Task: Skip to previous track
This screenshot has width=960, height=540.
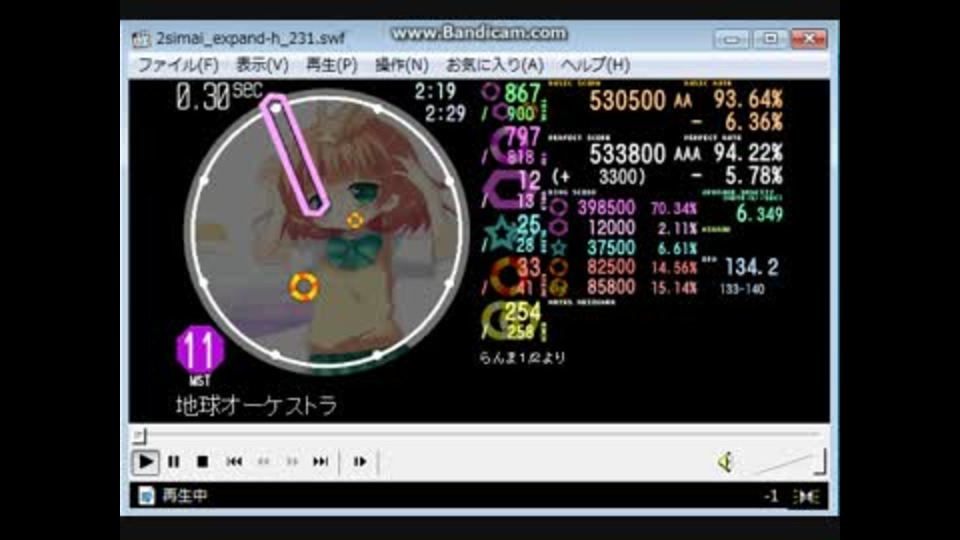Action: [x=234, y=462]
